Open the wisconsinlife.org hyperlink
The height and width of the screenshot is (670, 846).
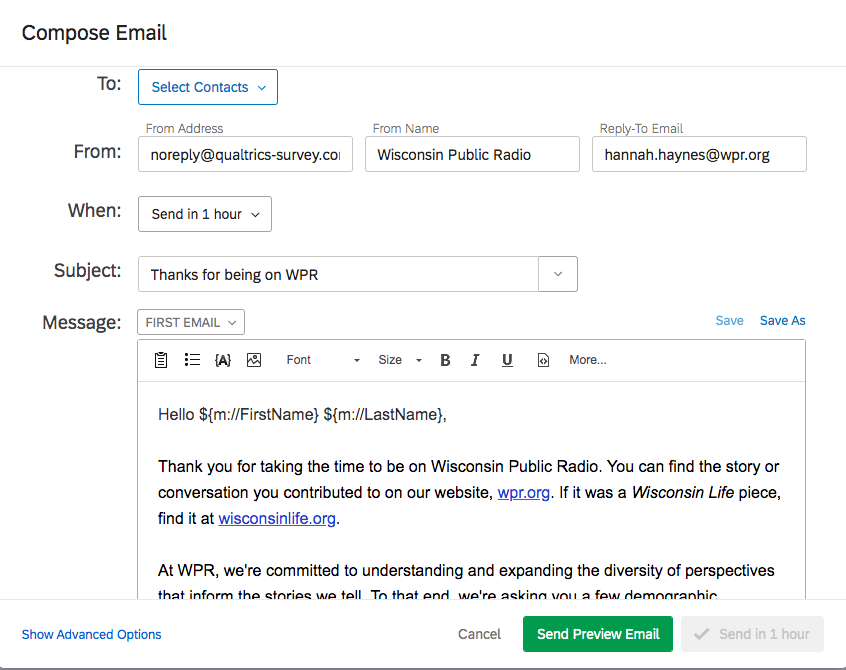(x=277, y=518)
